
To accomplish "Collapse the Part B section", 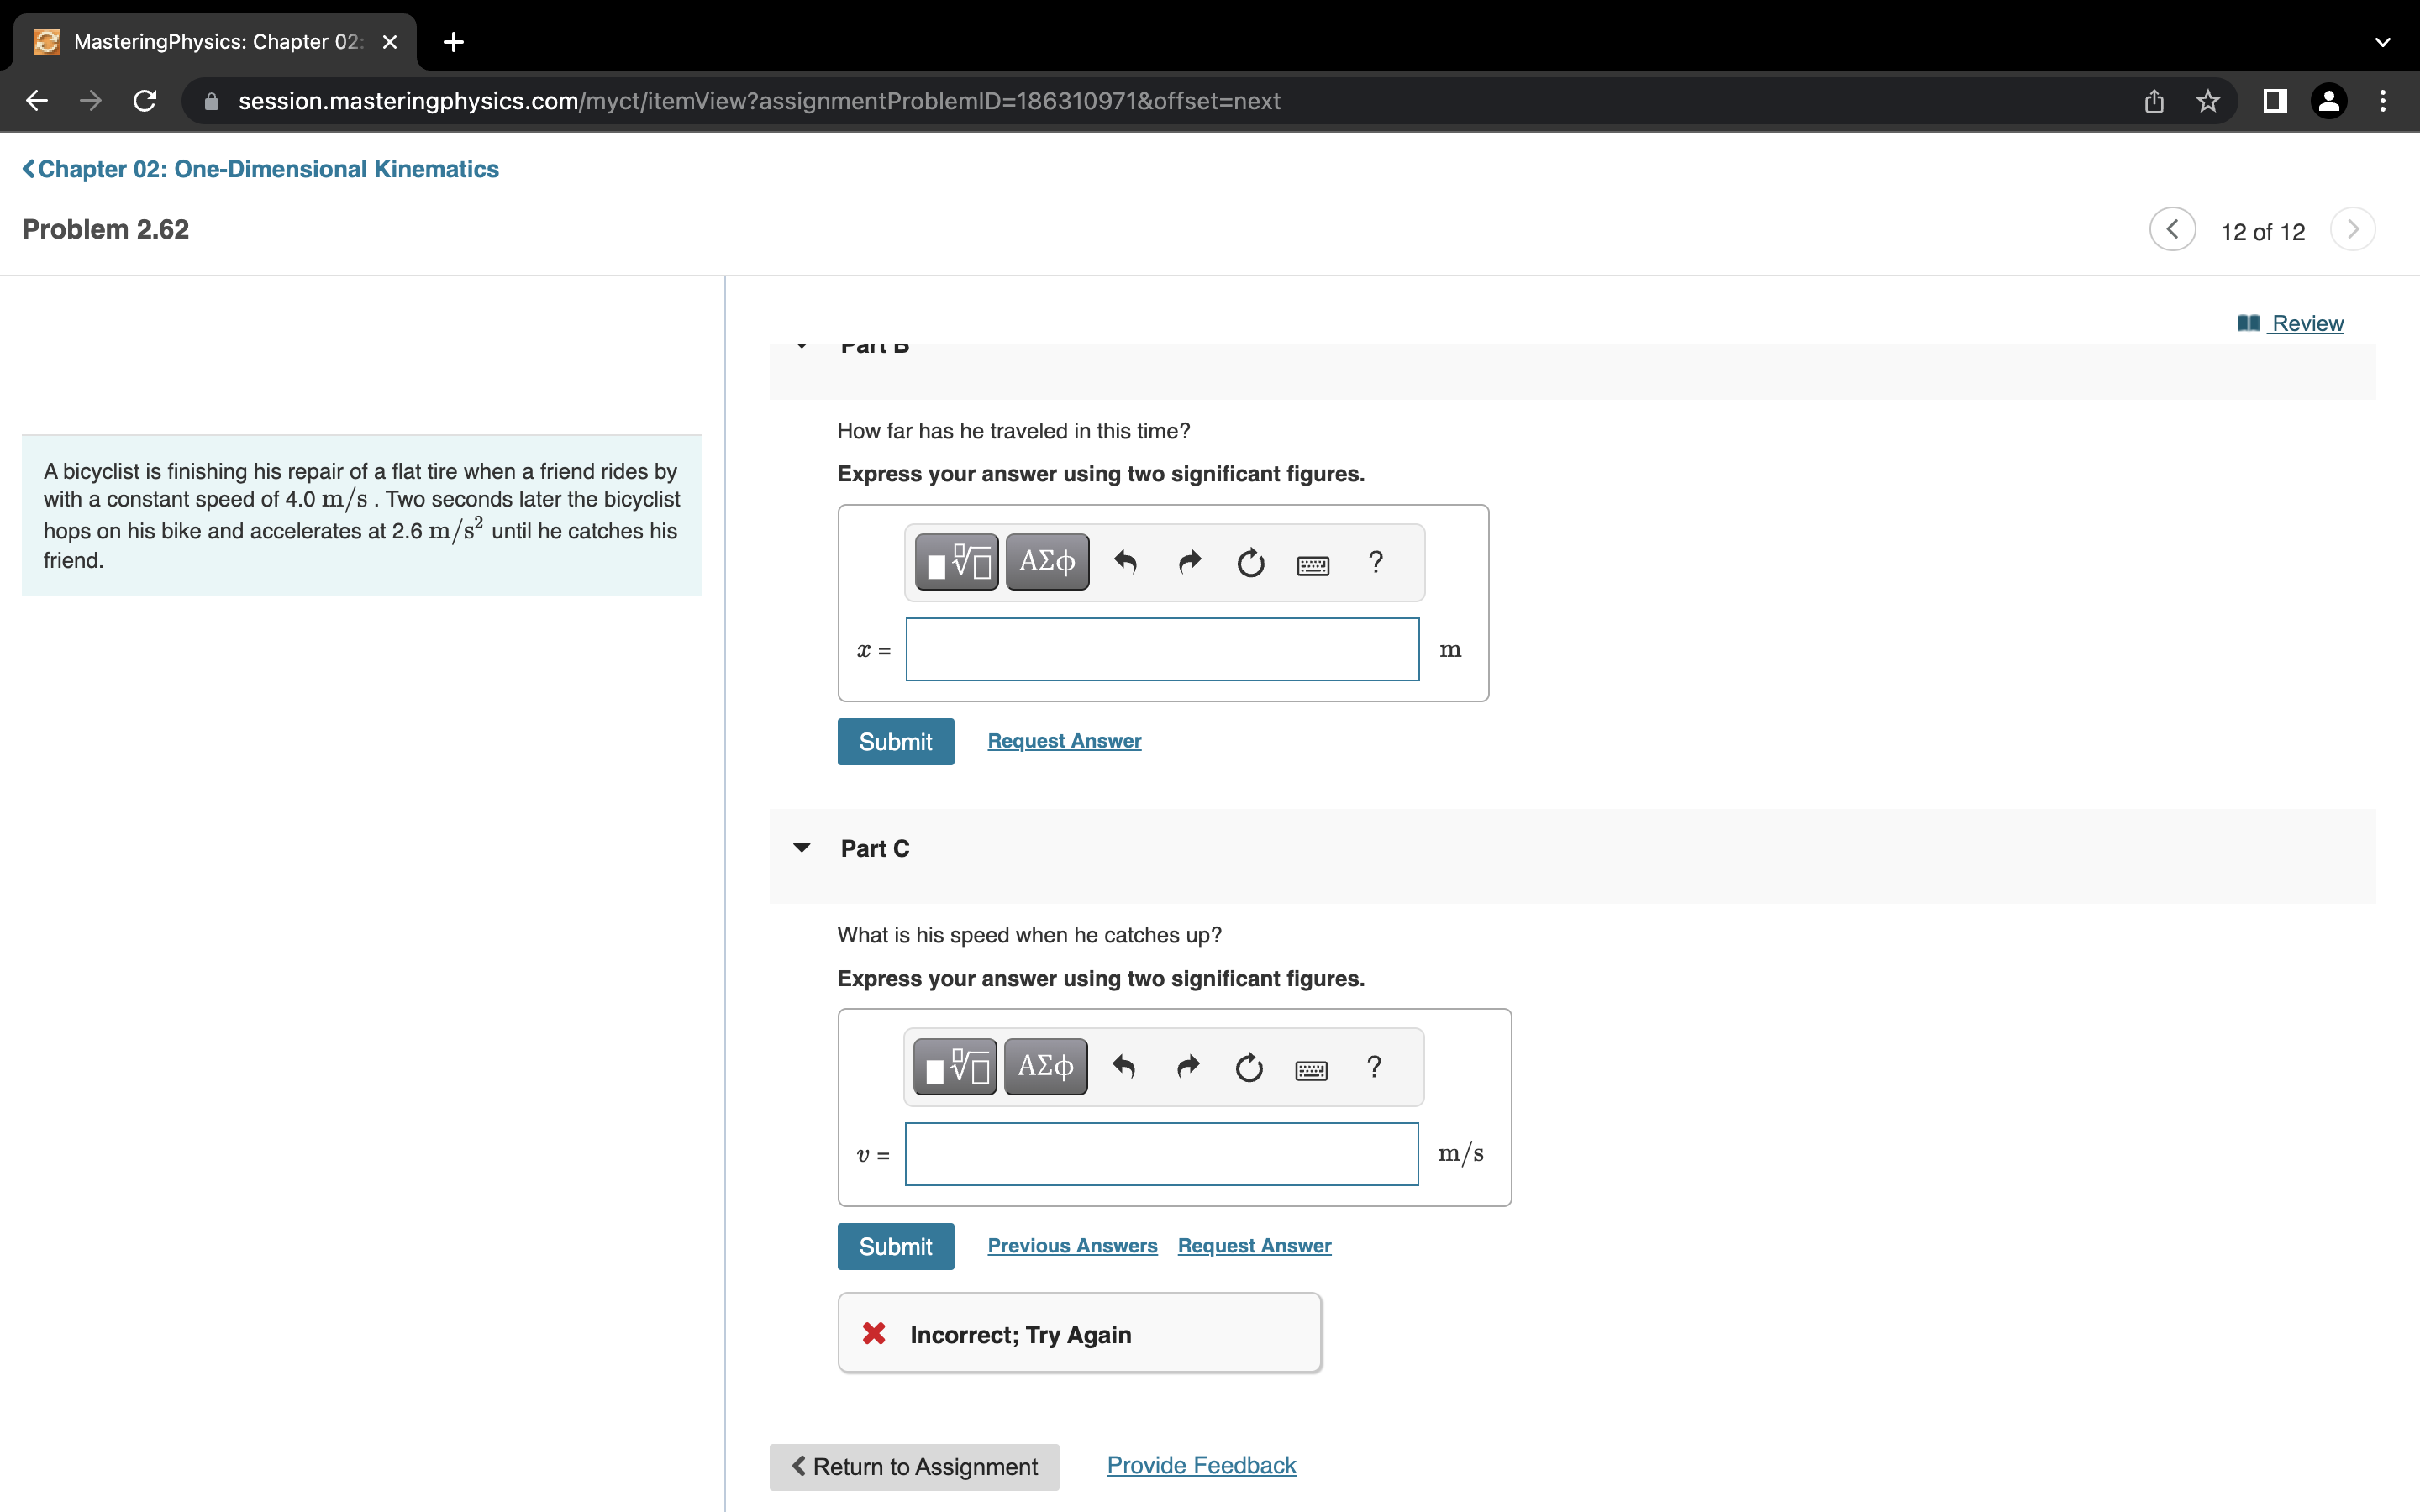I will coord(801,347).
